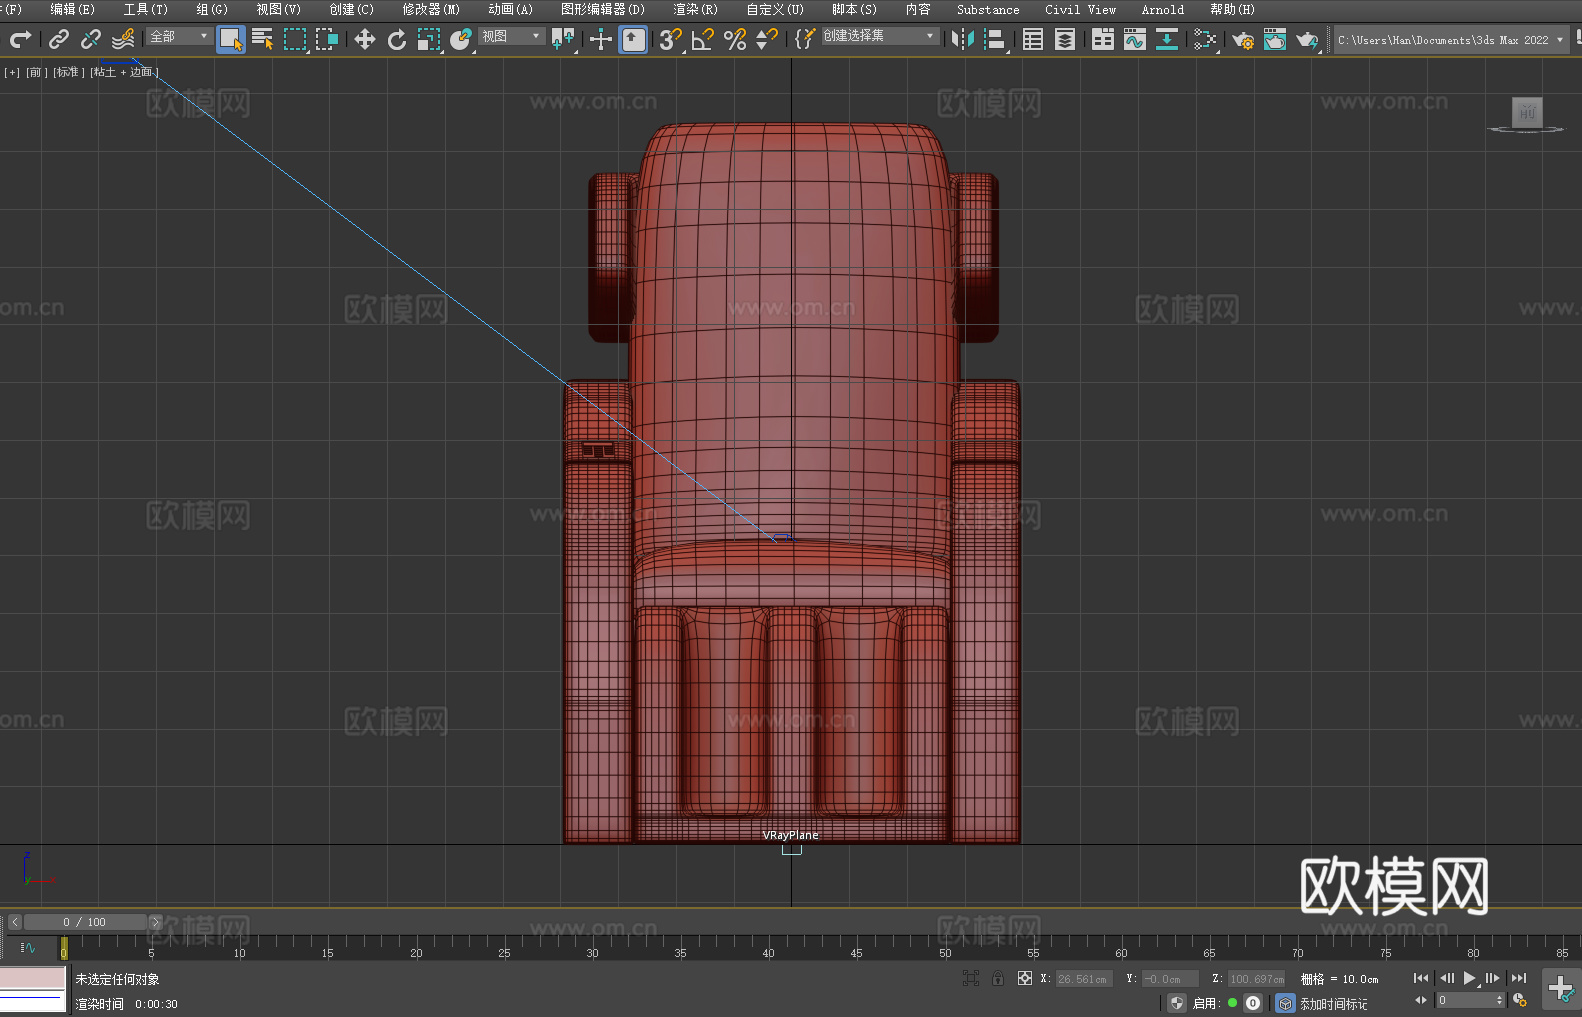Open the 全部 selection filter dropdown
Image resolution: width=1582 pixels, height=1017 pixels.
click(x=179, y=36)
